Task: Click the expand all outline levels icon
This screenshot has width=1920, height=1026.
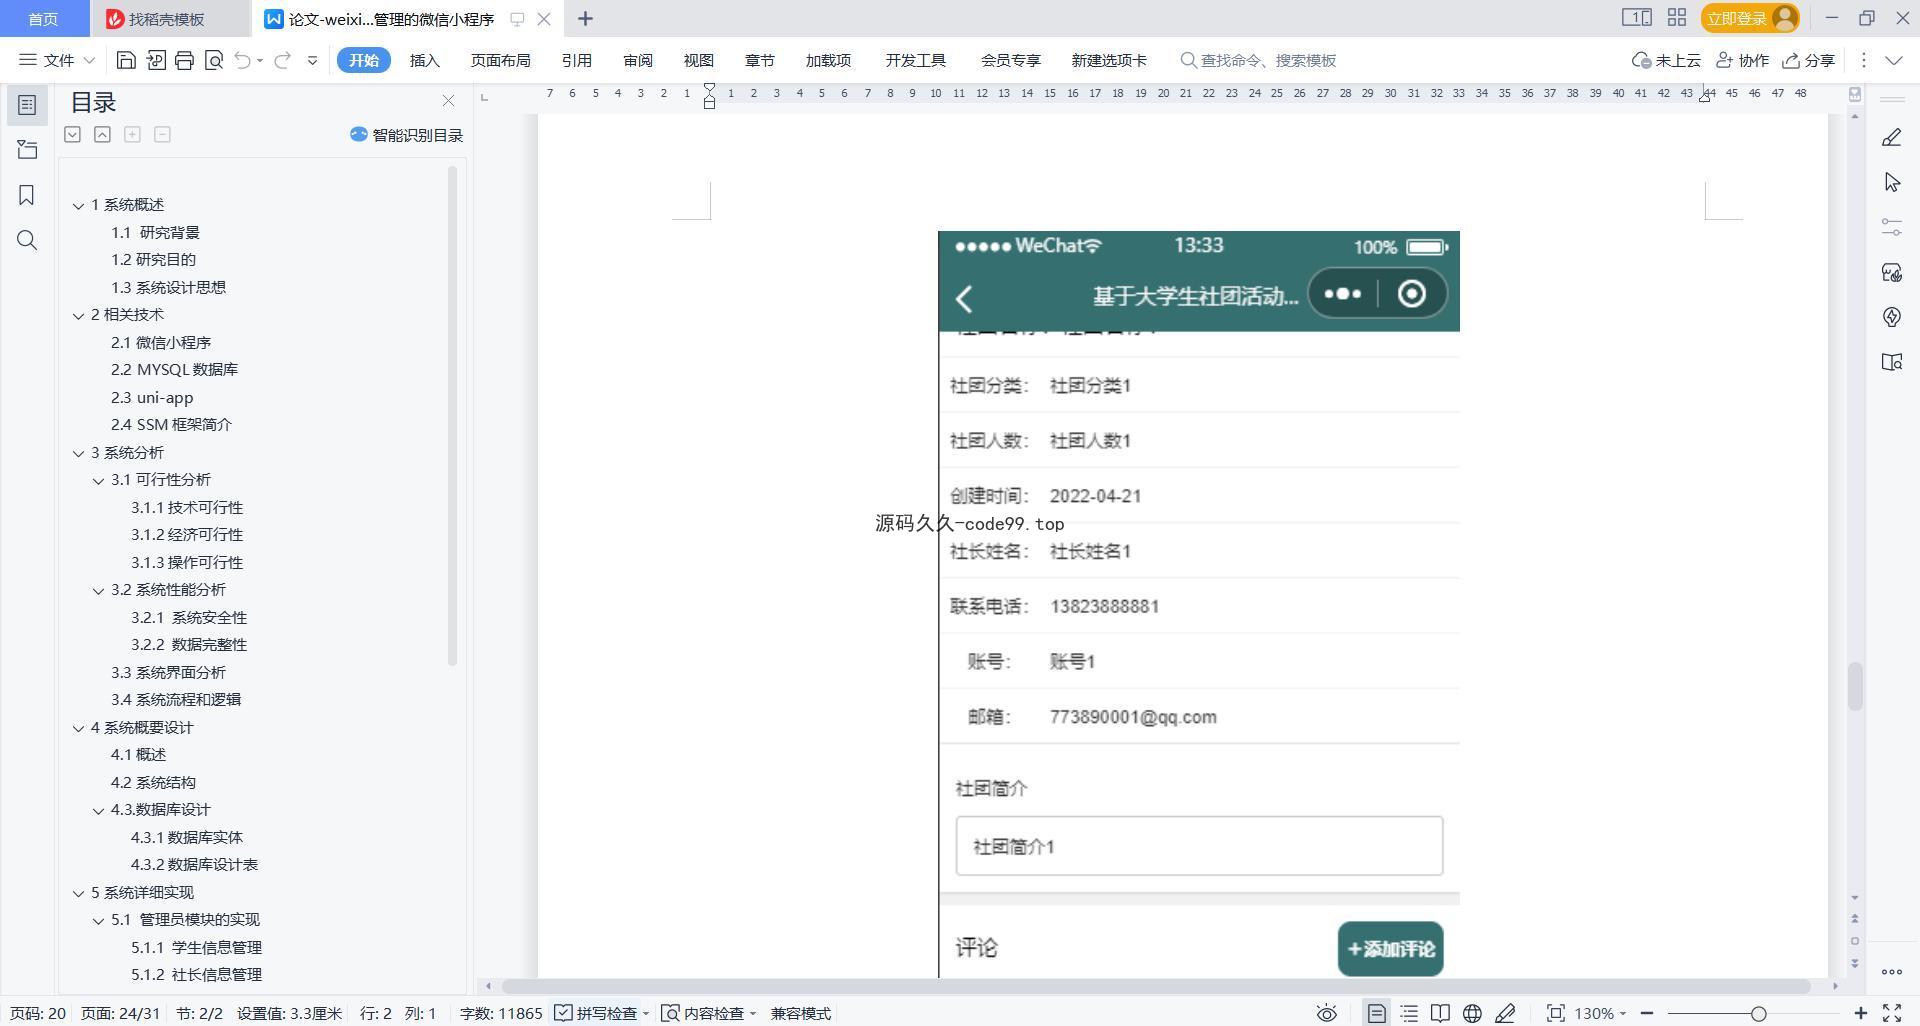Action: click(72, 134)
